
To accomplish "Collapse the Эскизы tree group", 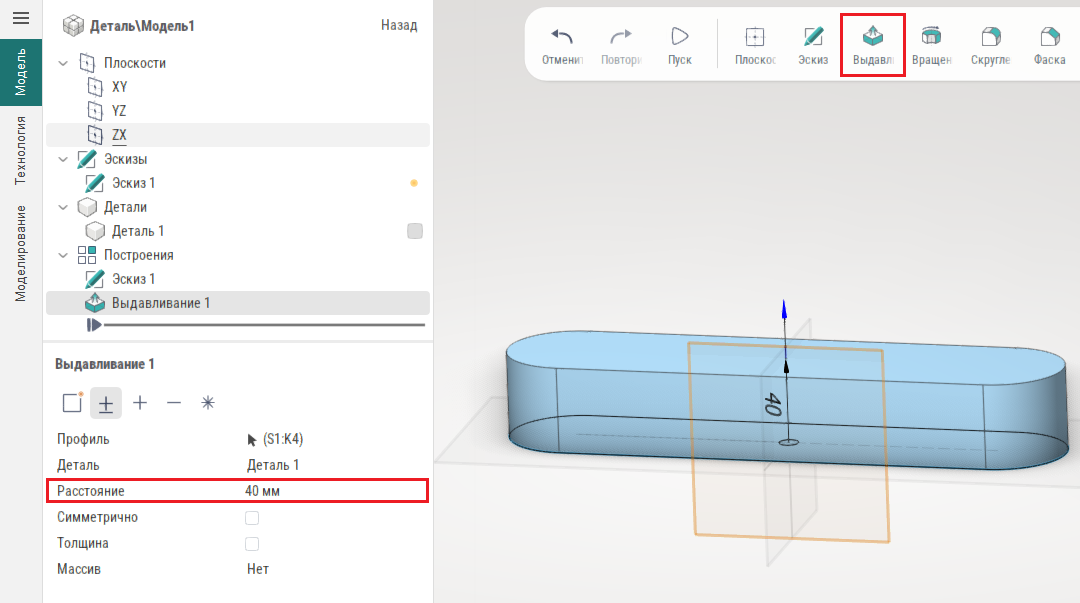I will [63, 159].
